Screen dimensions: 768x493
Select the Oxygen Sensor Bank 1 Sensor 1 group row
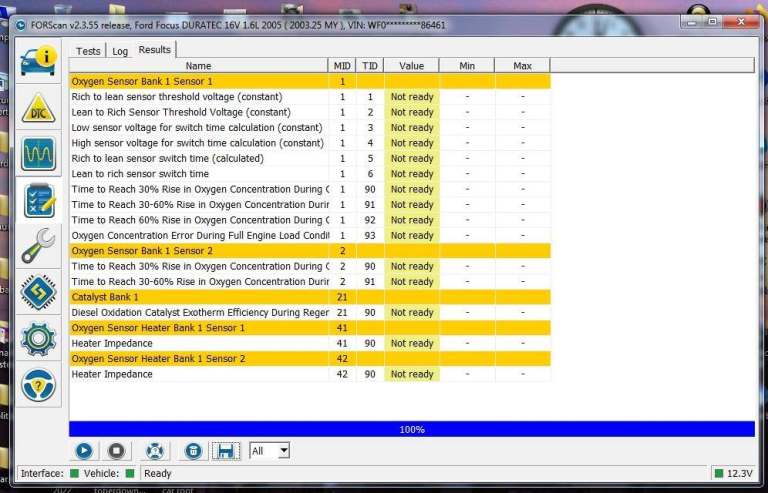310,81
